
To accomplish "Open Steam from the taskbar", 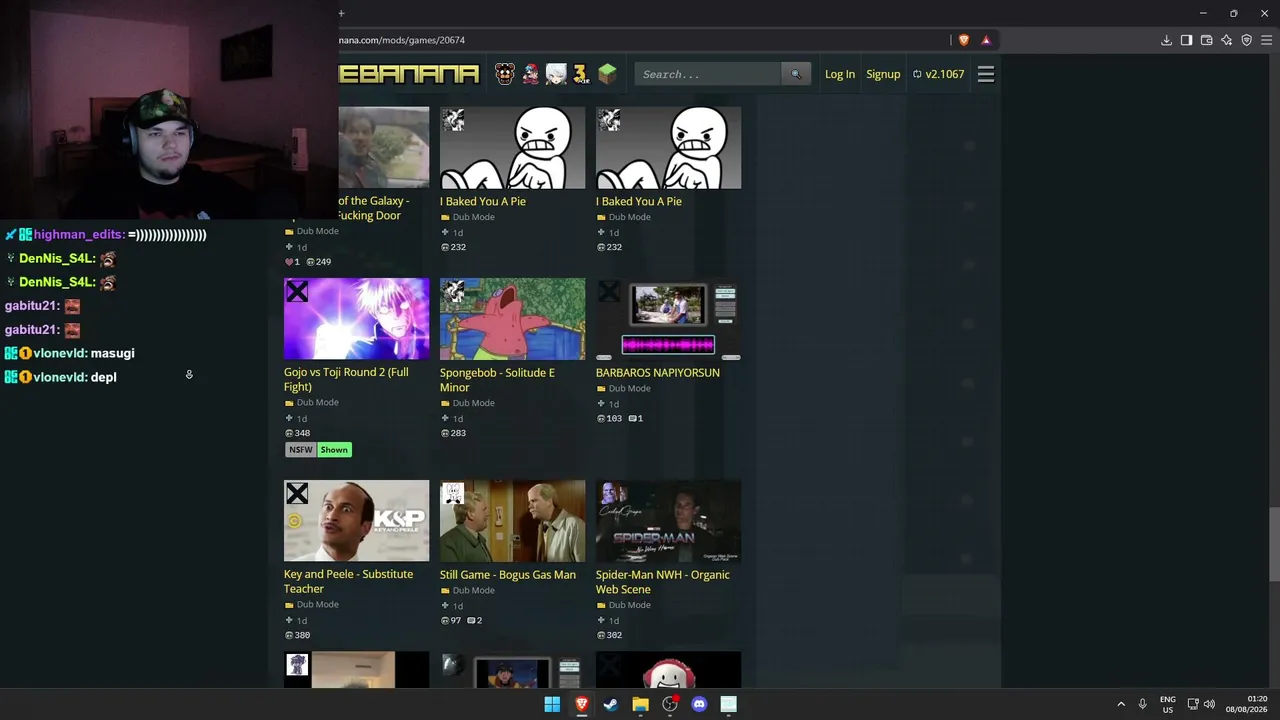I will pos(611,704).
